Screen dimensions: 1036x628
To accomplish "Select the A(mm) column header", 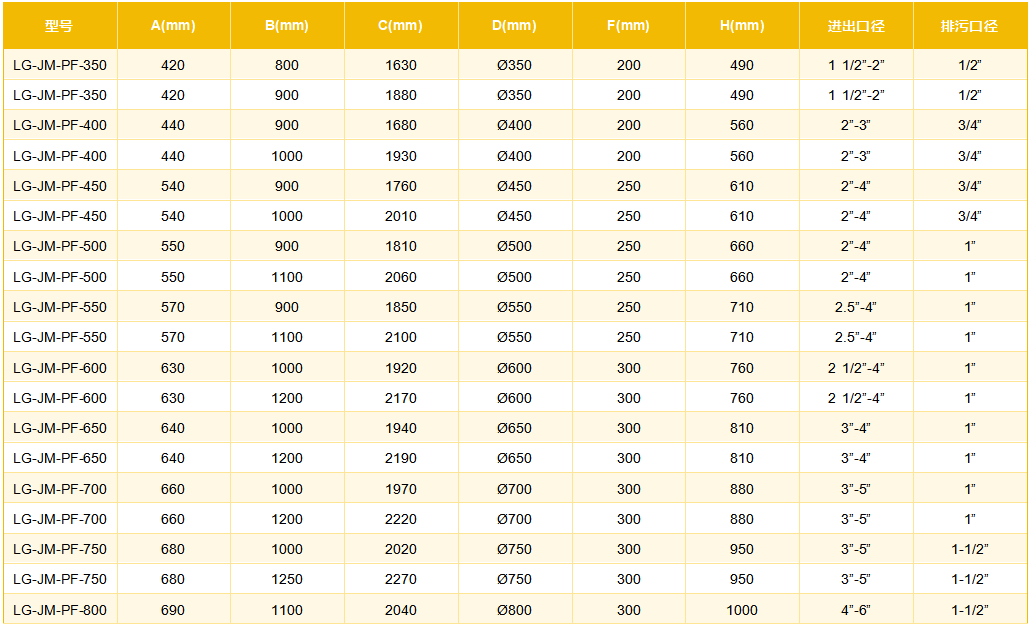I will coord(173,26).
